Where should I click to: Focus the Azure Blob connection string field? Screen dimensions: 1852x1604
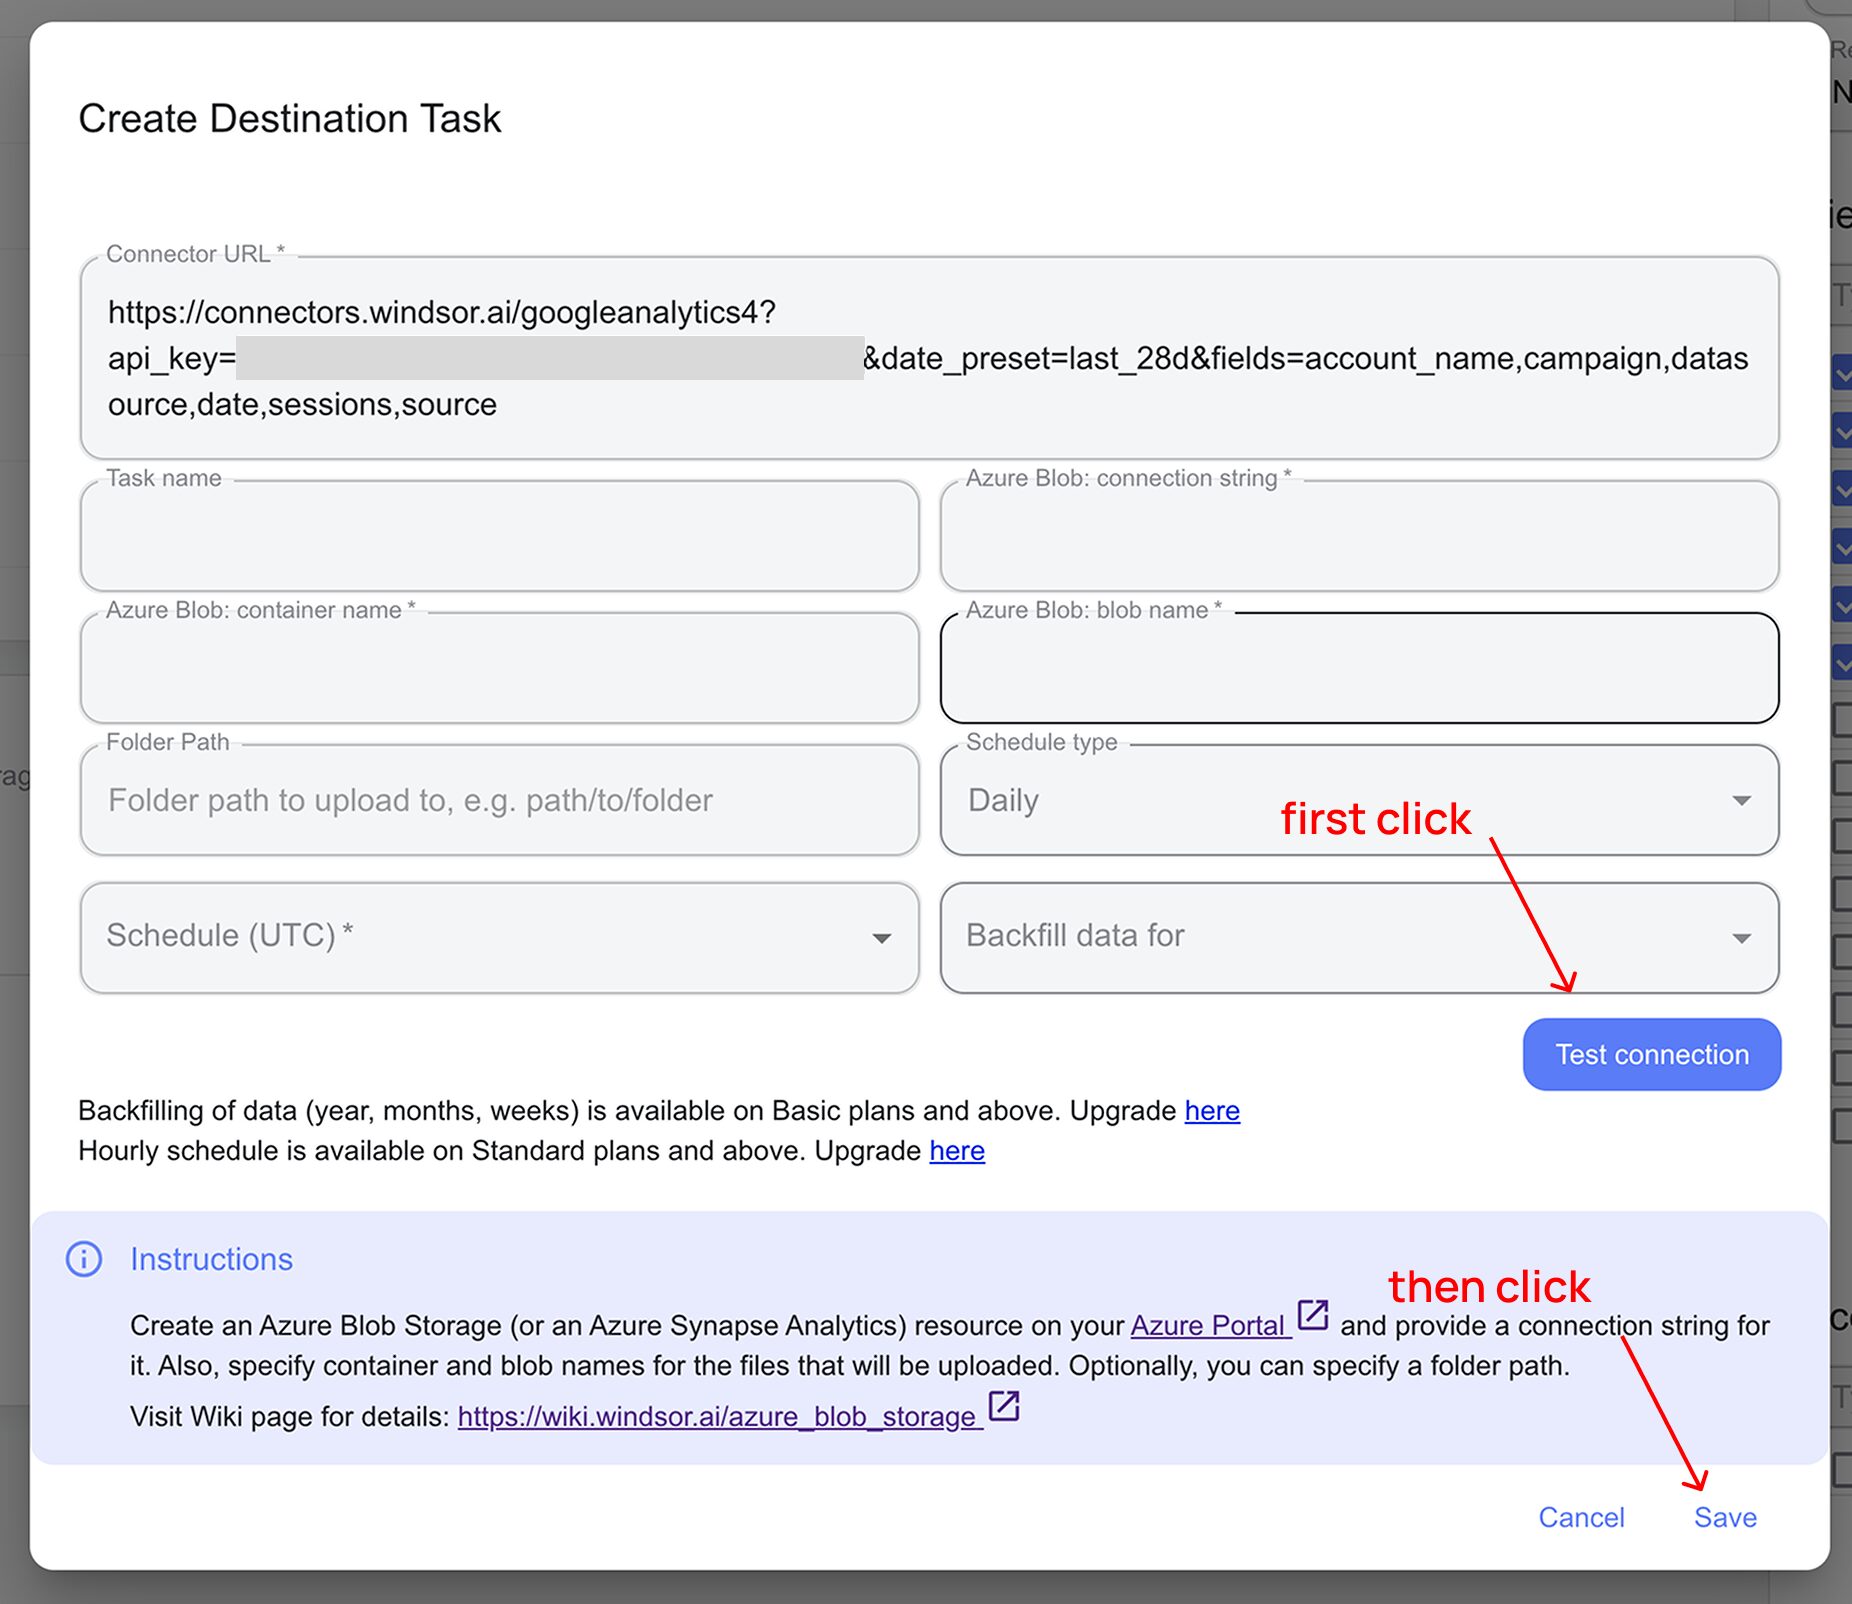[x=1359, y=537]
